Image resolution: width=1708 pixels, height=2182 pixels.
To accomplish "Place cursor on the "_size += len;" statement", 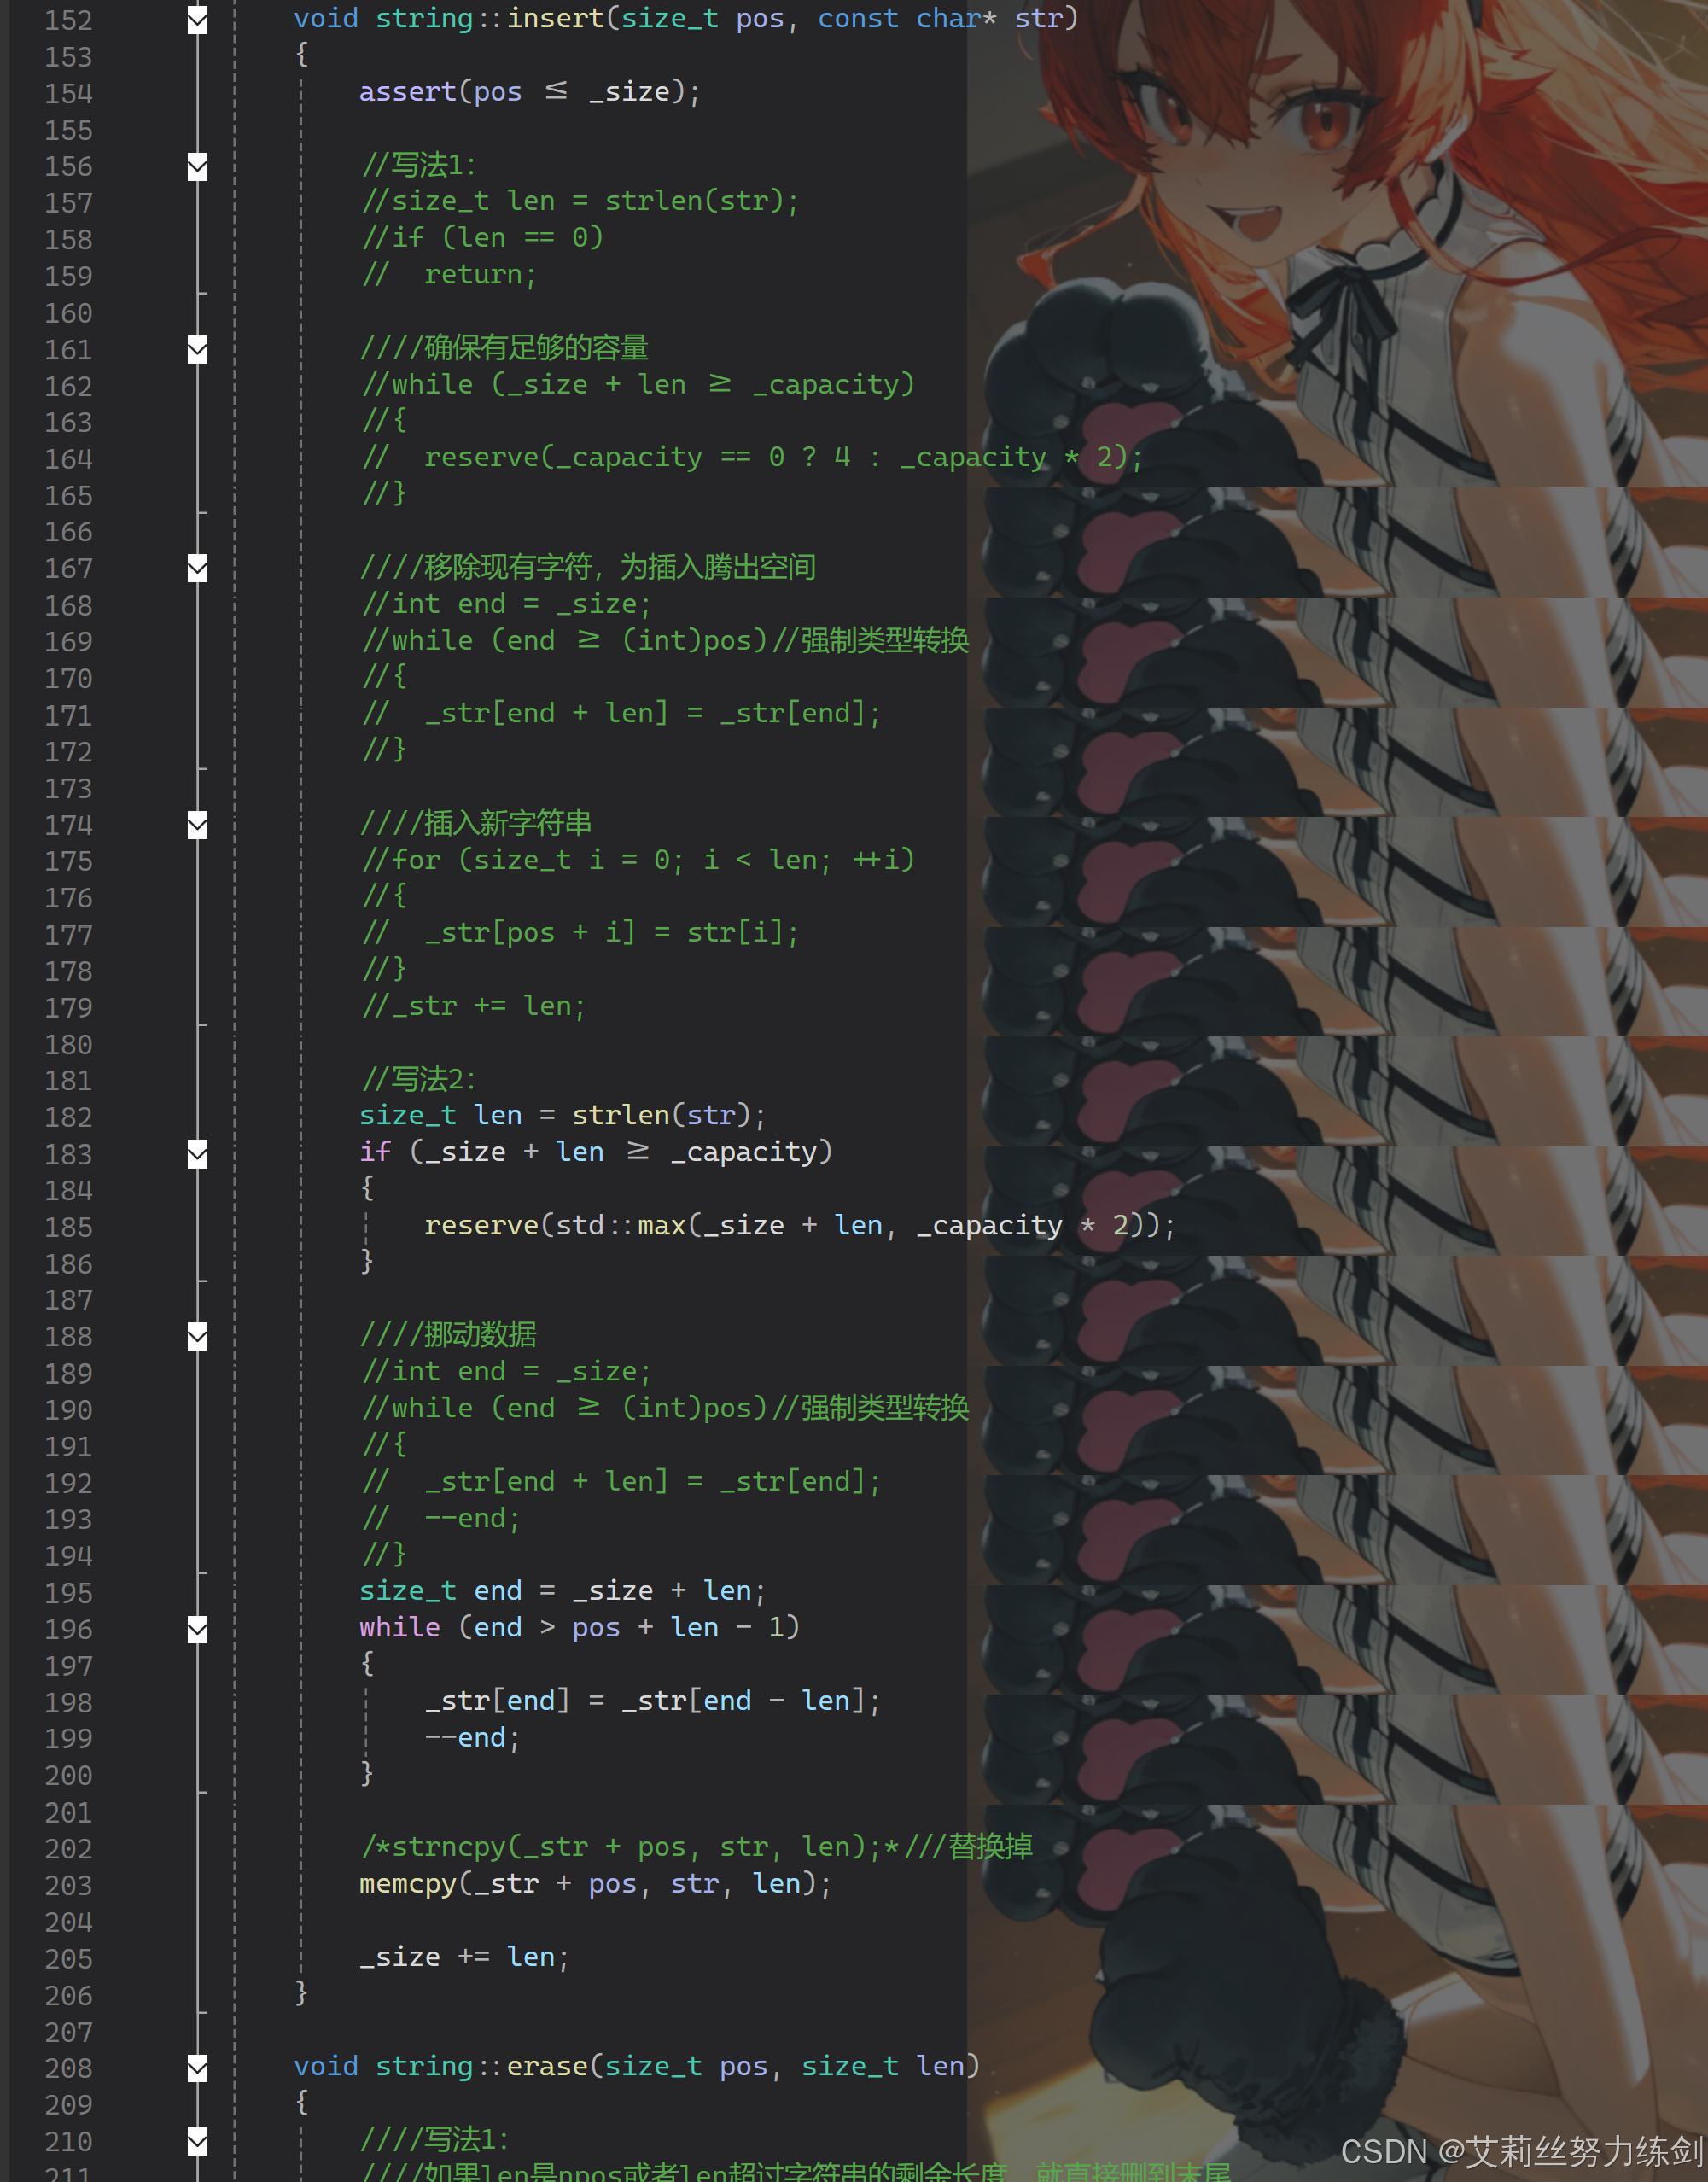I will [x=464, y=1957].
